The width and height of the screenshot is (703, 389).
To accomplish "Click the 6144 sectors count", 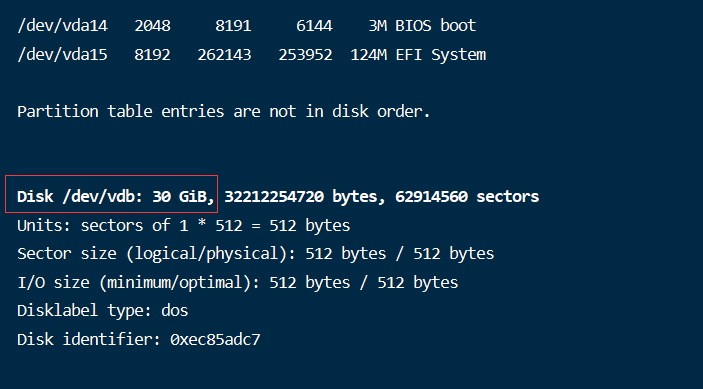I will click(314, 26).
